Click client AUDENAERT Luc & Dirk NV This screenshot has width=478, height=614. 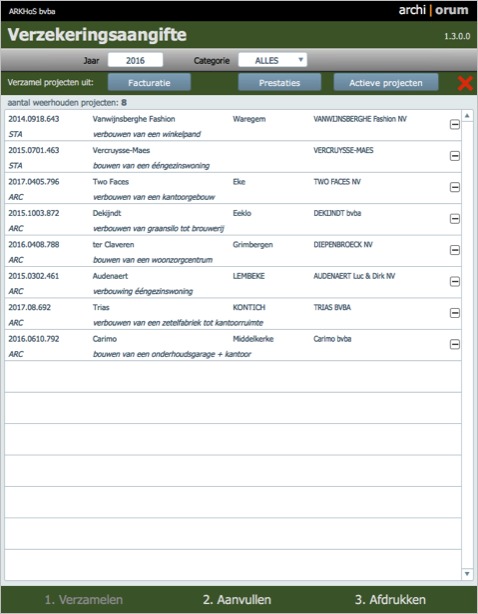click(x=354, y=276)
